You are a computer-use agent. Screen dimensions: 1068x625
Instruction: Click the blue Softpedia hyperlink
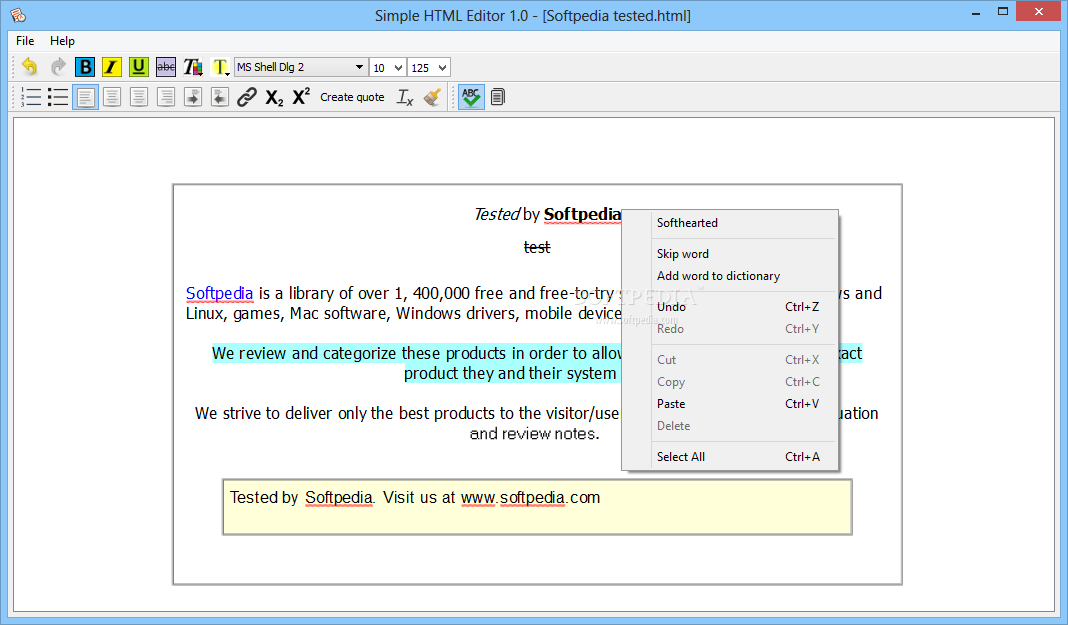coord(219,293)
